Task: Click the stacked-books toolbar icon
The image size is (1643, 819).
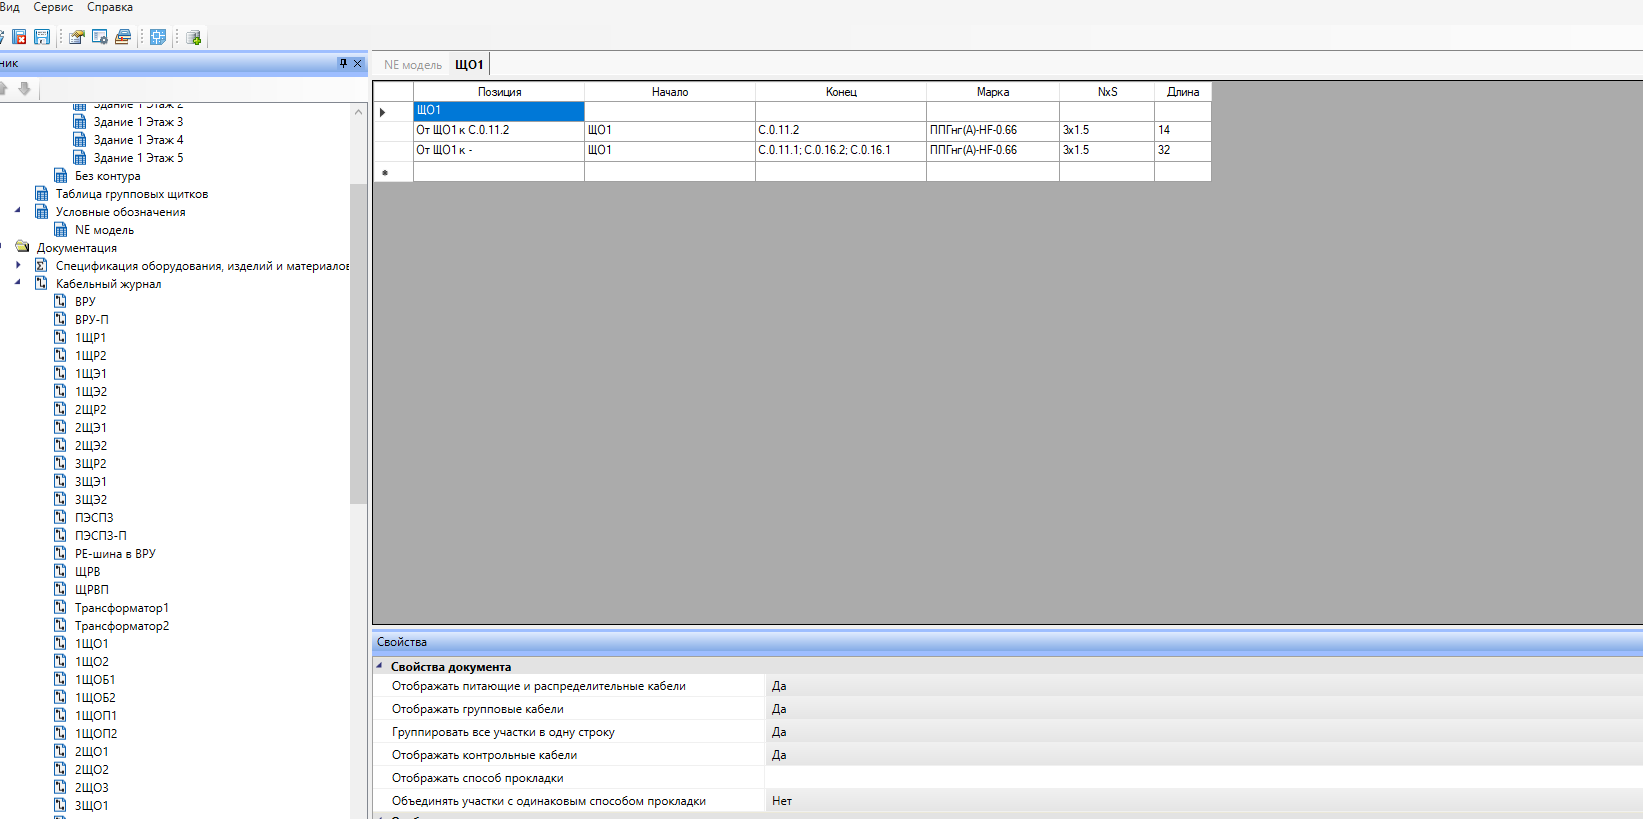Action: [123, 37]
